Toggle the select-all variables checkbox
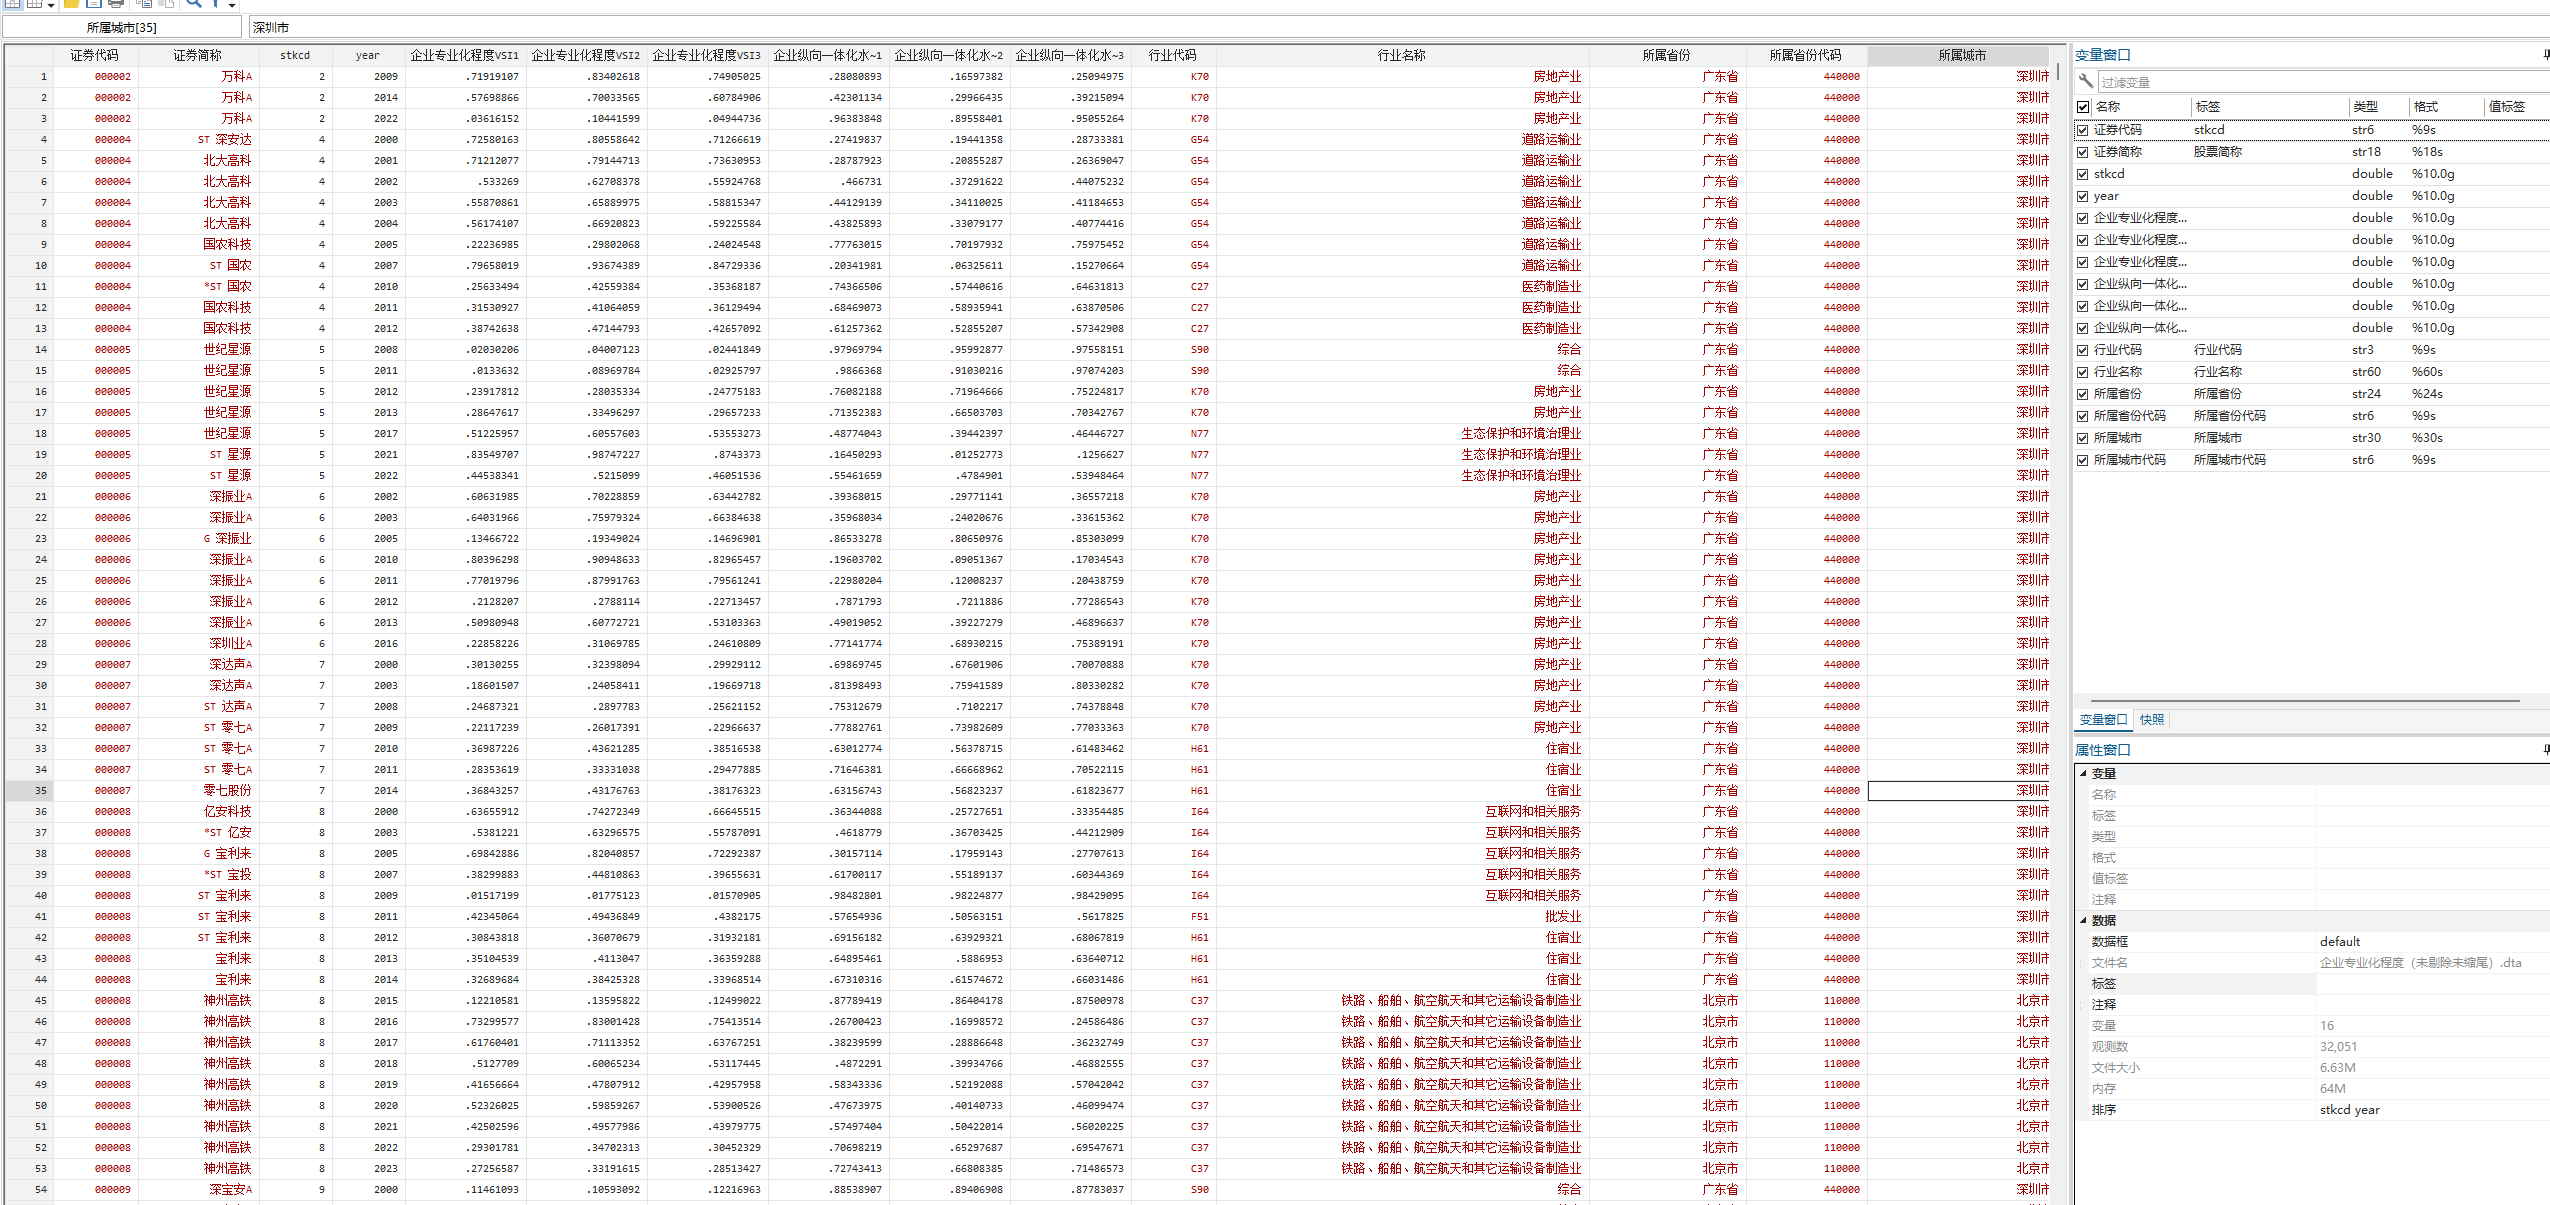2550x1205 pixels. click(x=2082, y=107)
